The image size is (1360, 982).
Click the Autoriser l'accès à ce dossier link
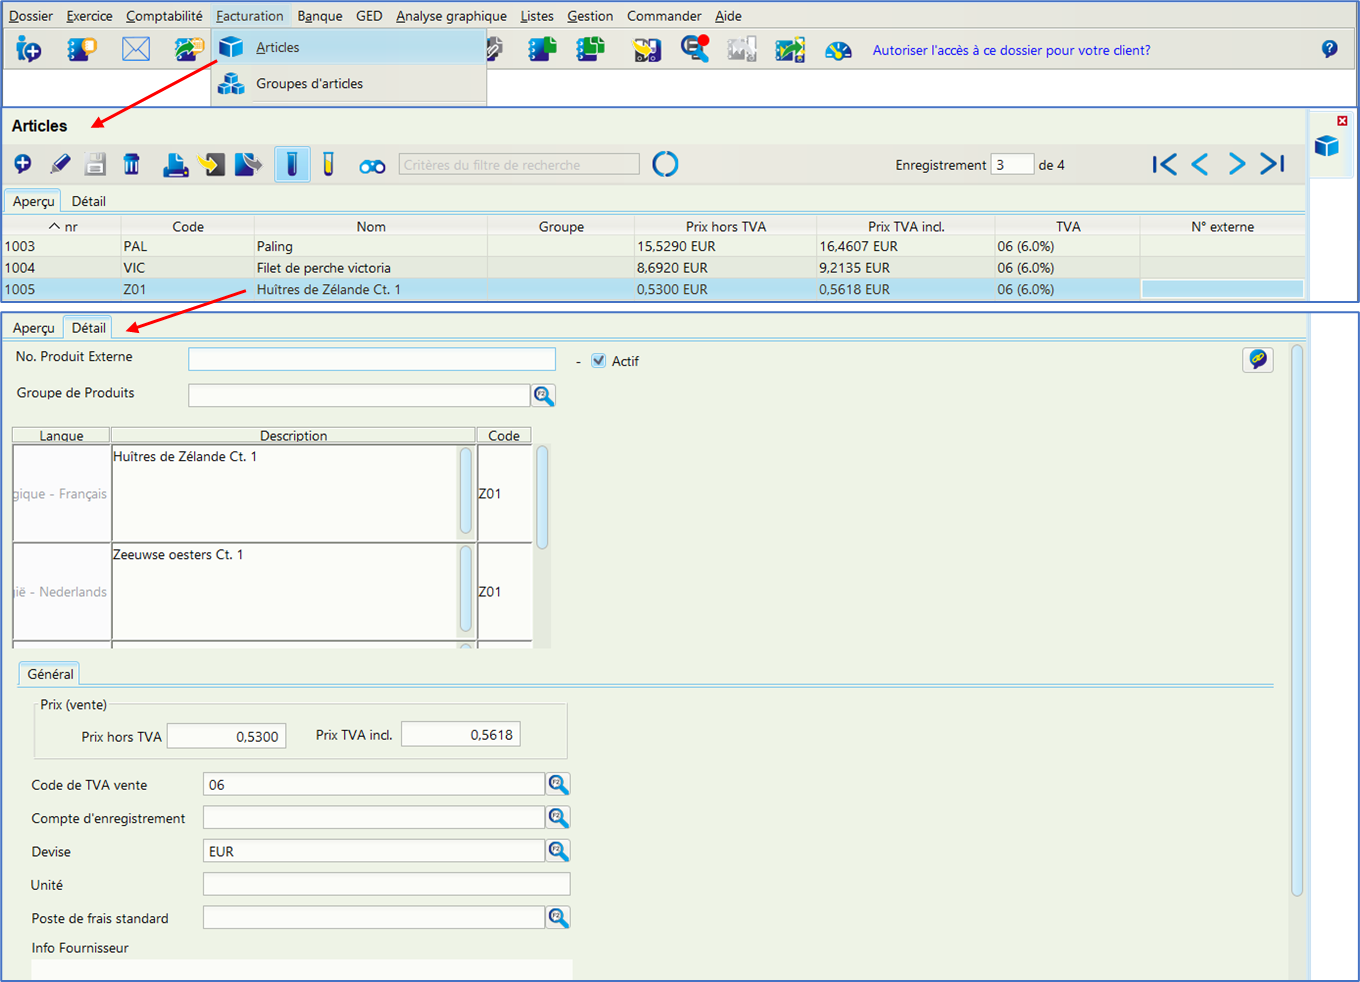click(1011, 50)
